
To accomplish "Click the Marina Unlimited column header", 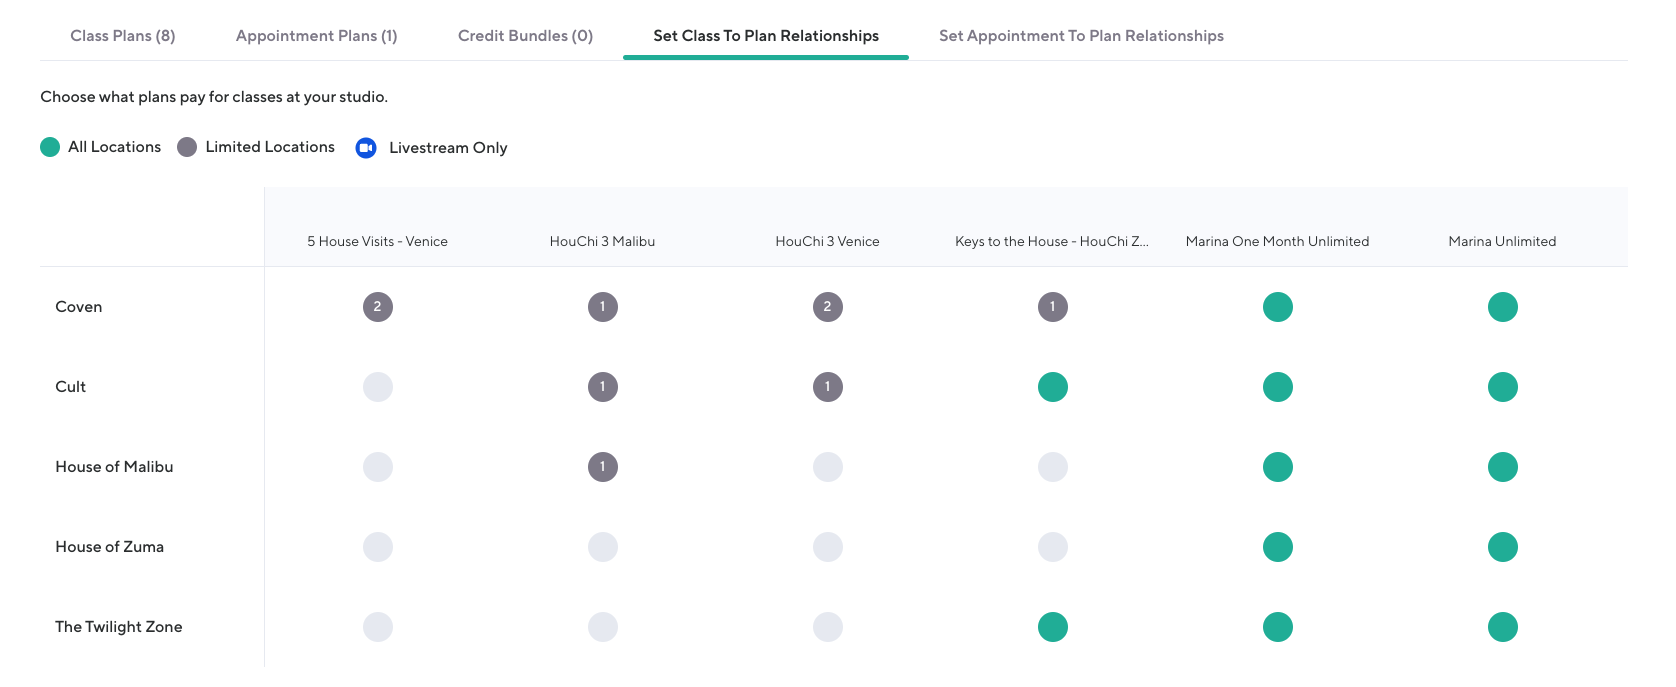I will tap(1502, 241).
